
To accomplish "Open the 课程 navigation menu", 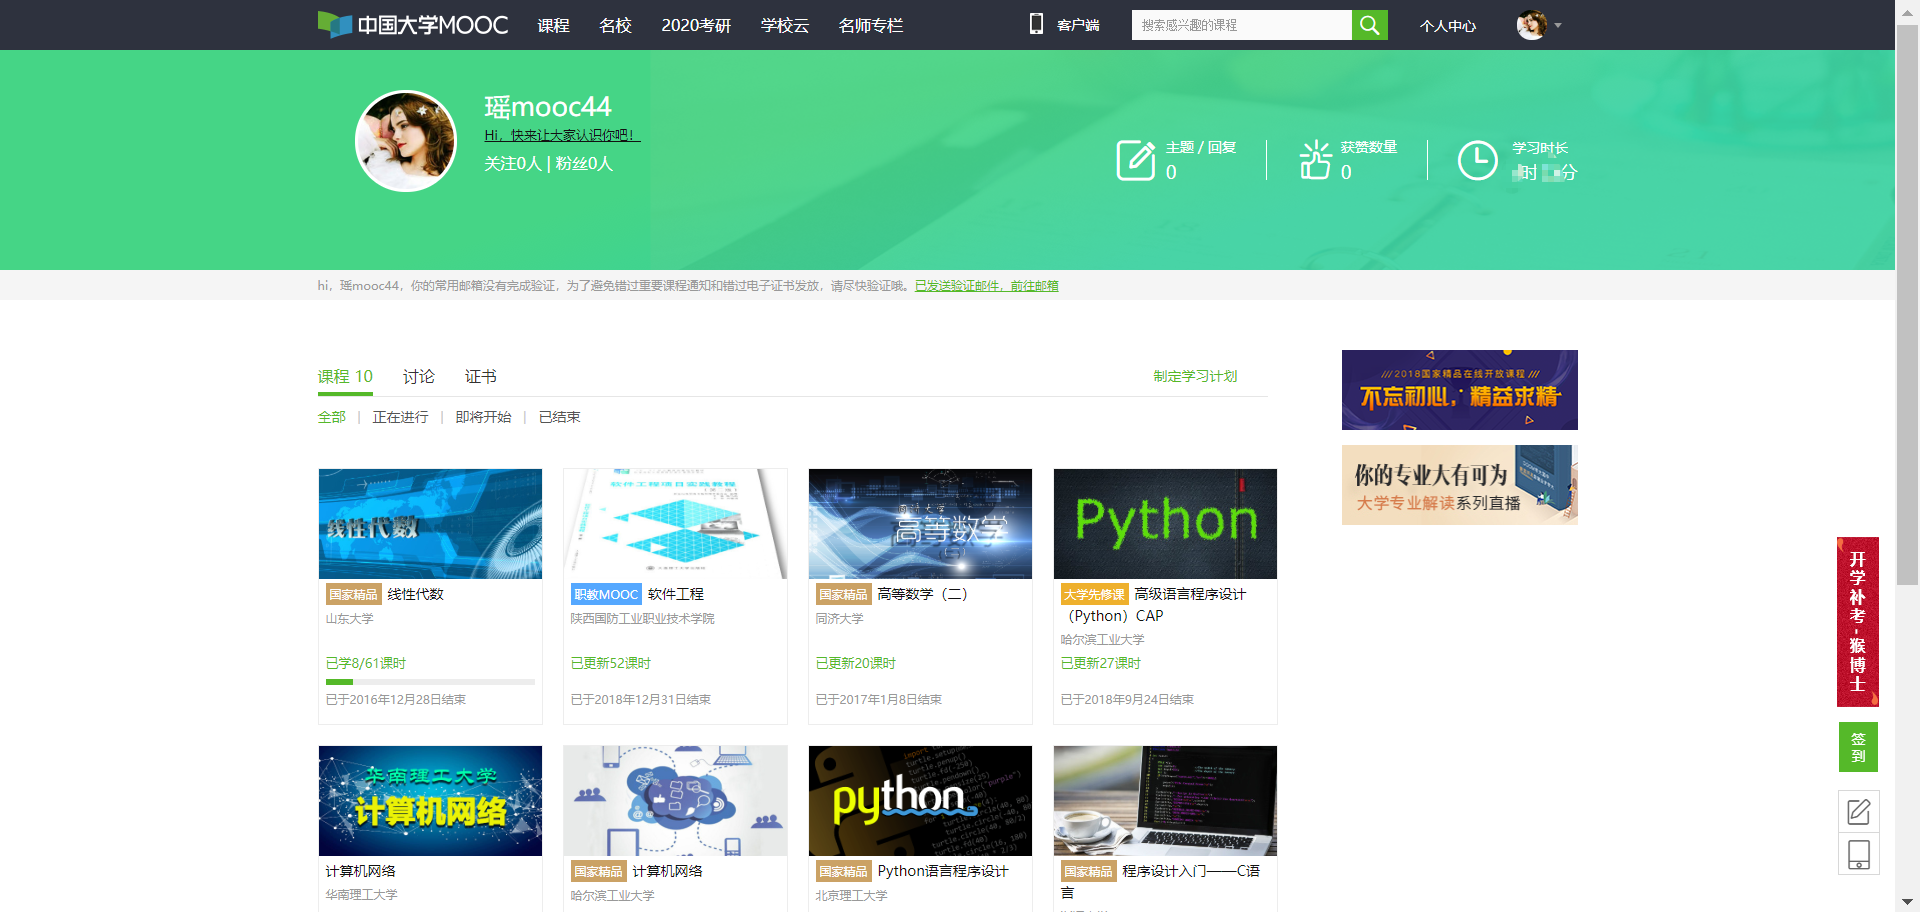I will pos(553,25).
